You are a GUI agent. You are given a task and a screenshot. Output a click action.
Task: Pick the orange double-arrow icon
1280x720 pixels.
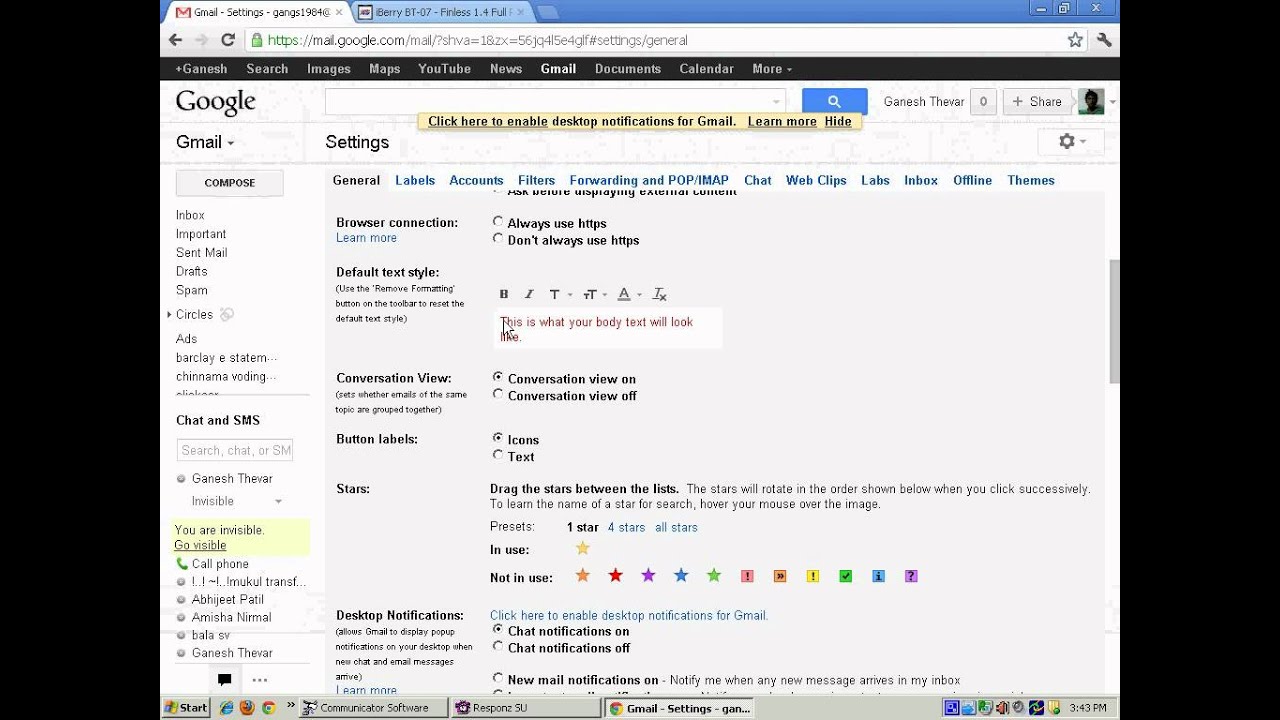tap(780, 576)
